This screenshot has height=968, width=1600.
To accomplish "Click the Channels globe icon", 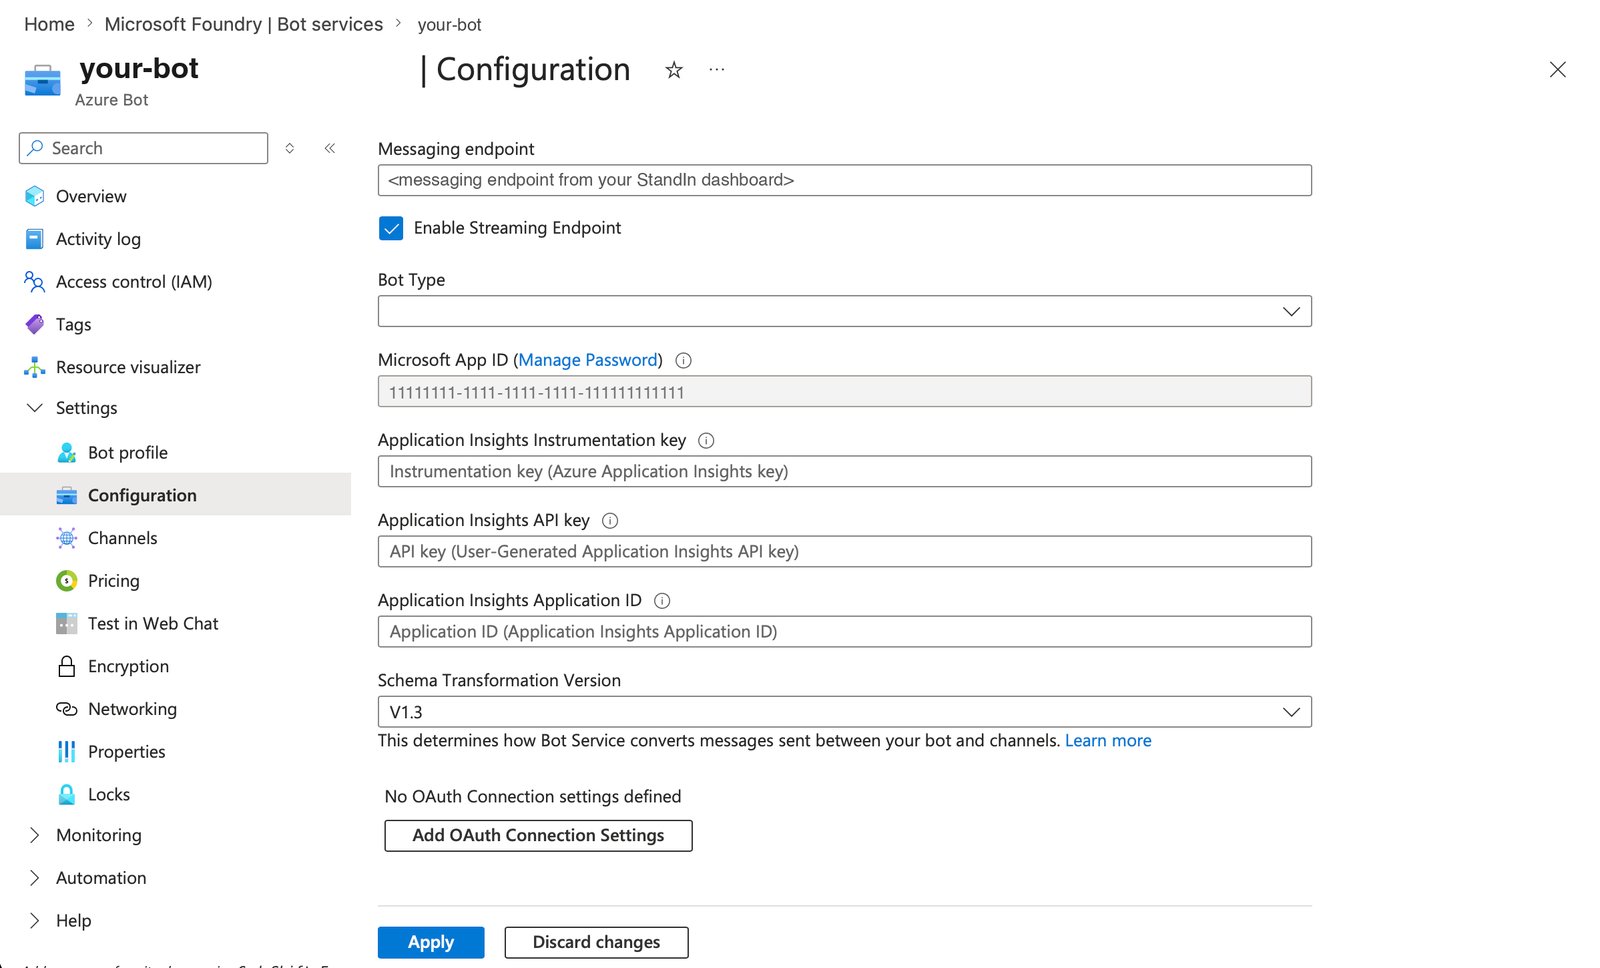I will point(67,538).
